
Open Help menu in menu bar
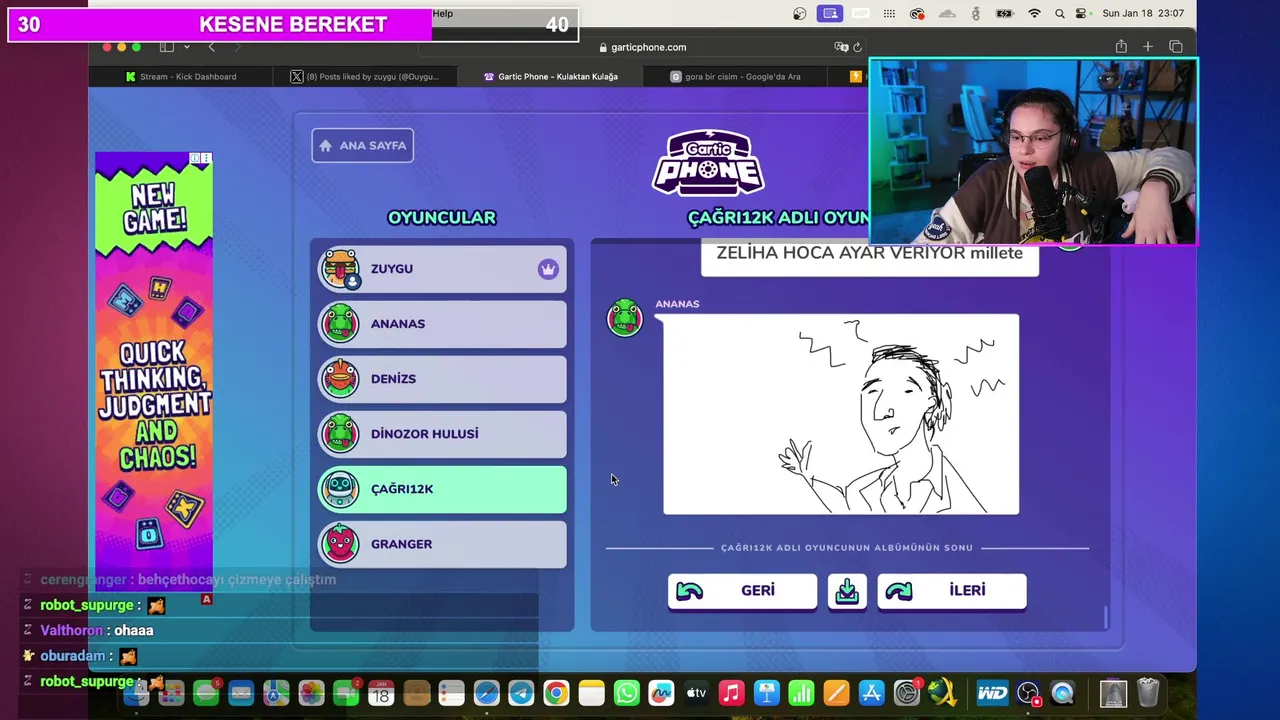pyautogui.click(x=443, y=14)
